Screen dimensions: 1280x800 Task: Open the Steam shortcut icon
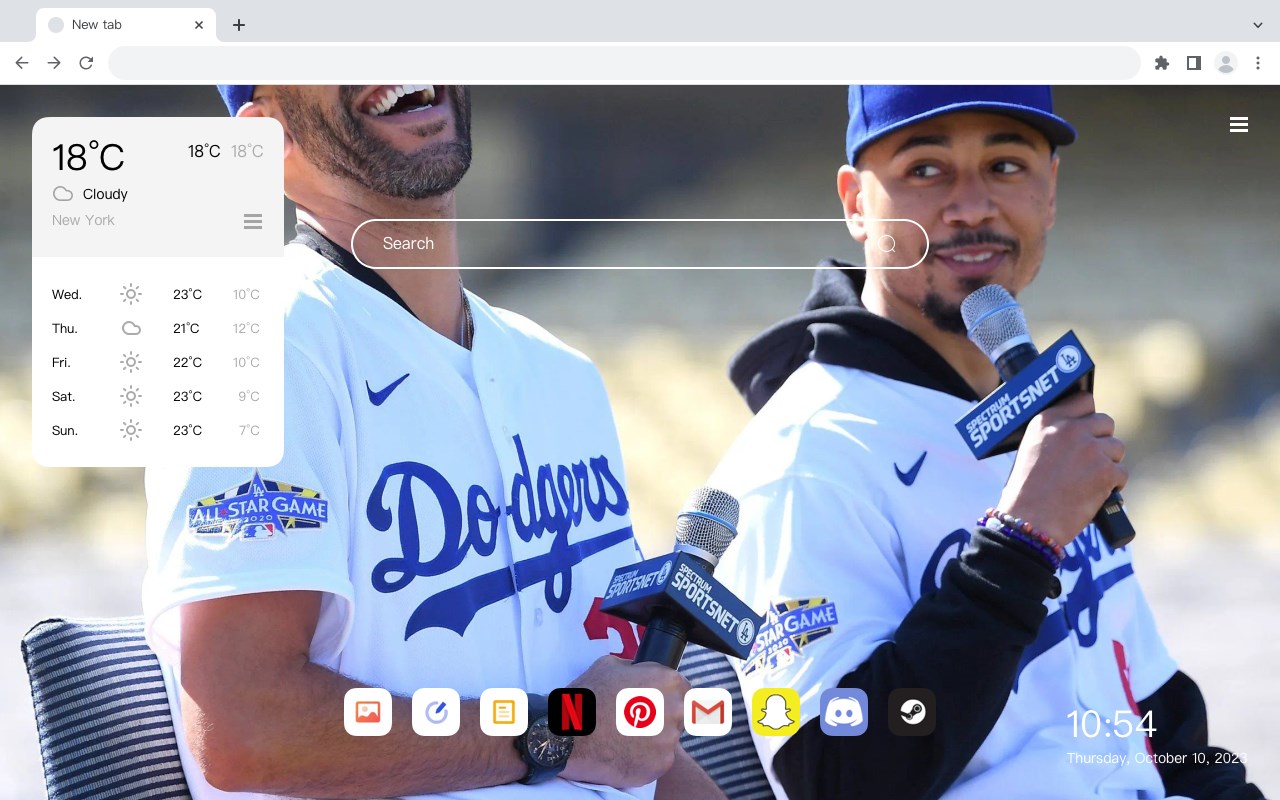click(912, 712)
